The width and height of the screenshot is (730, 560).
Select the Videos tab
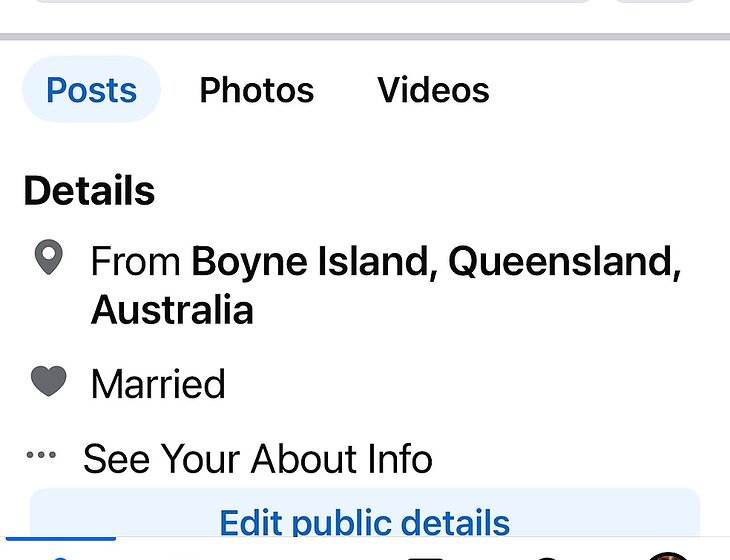point(433,90)
